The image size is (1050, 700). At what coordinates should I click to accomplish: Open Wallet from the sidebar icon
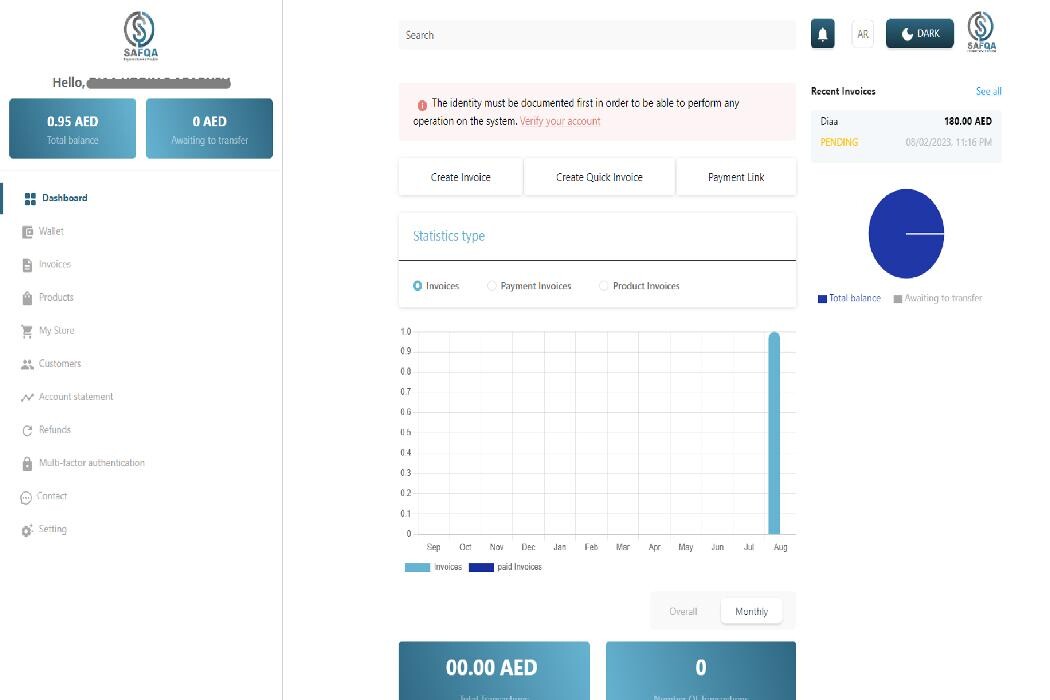point(28,232)
